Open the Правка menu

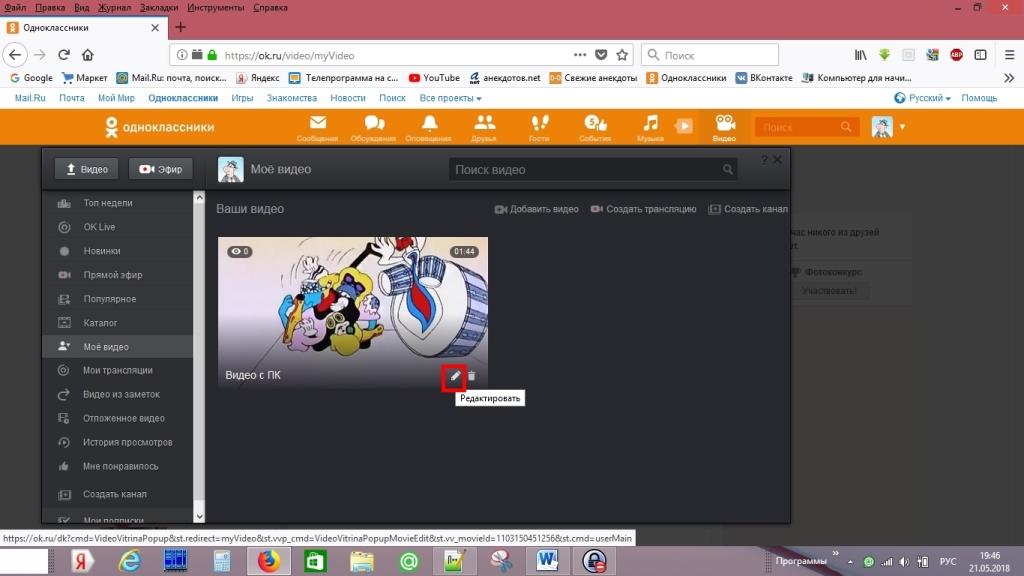pos(50,8)
